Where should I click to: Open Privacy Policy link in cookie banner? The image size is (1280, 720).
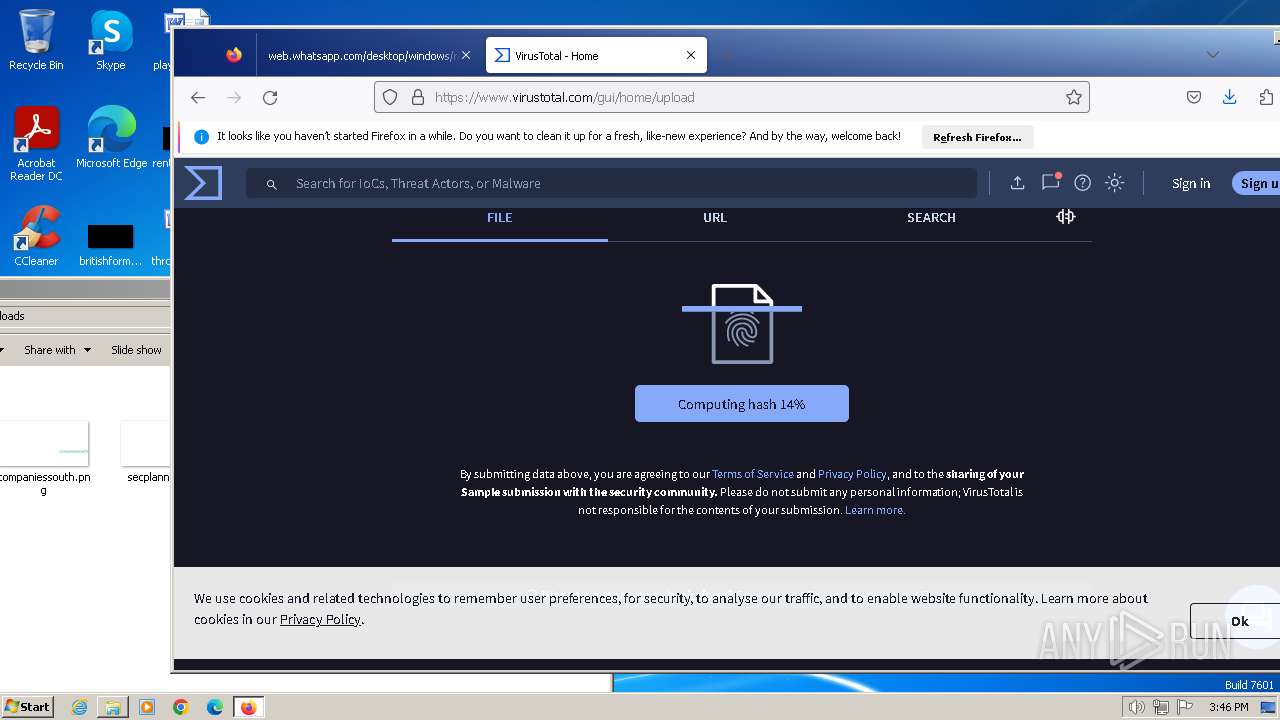tap(320, 619)
